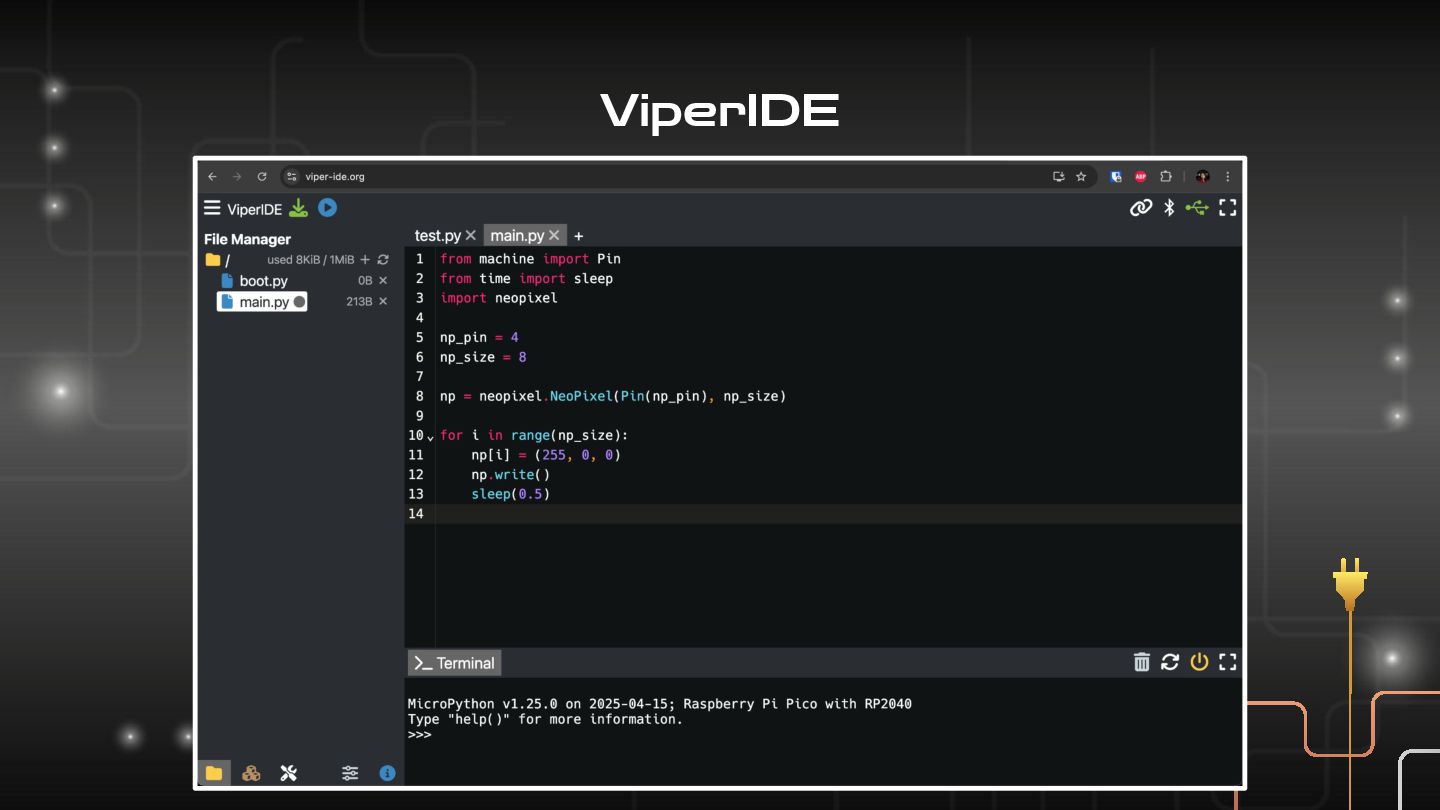Click the browser back arrow
The height and width of the screenshot is (810, 1440).
(212, 177)
